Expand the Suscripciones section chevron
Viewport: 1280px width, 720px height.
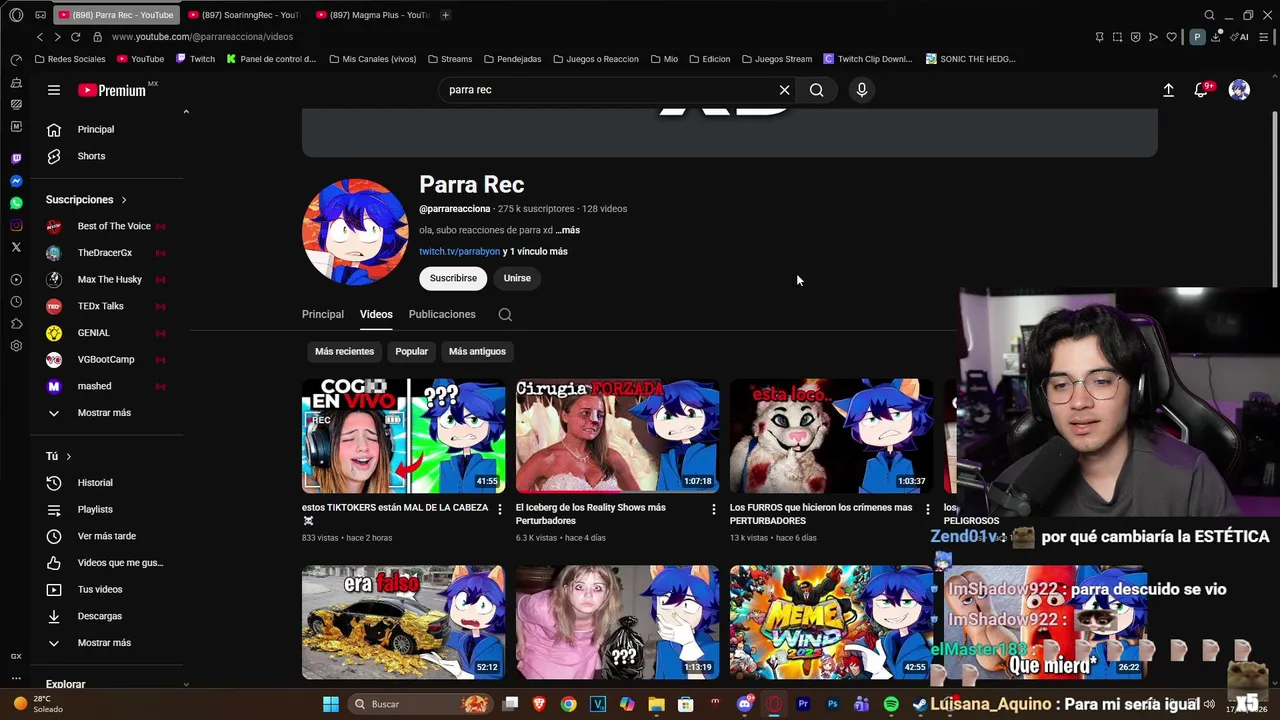pyautogui.click(x=124, y=200)
